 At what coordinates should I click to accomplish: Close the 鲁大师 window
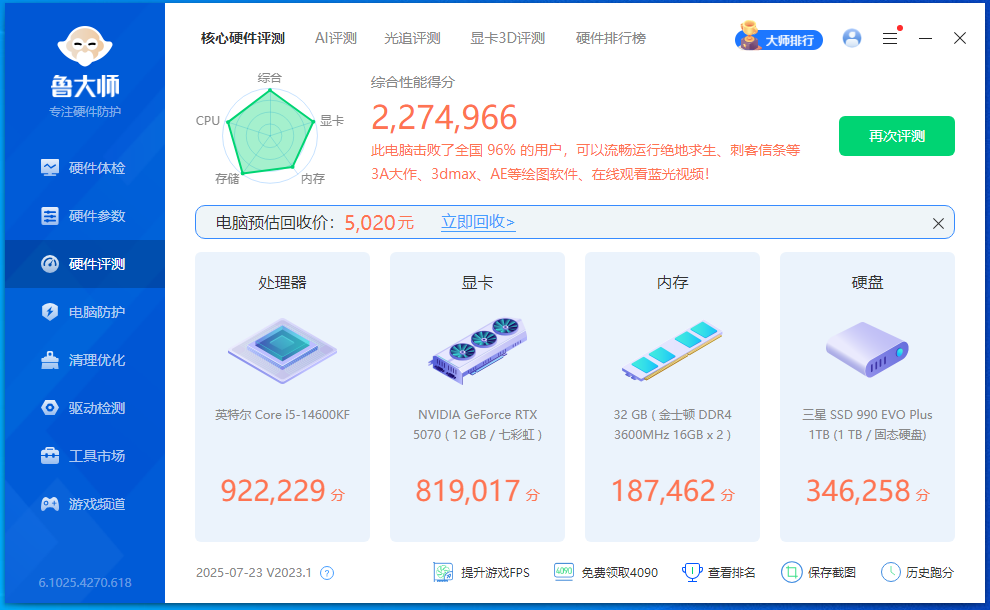[960, 39]
